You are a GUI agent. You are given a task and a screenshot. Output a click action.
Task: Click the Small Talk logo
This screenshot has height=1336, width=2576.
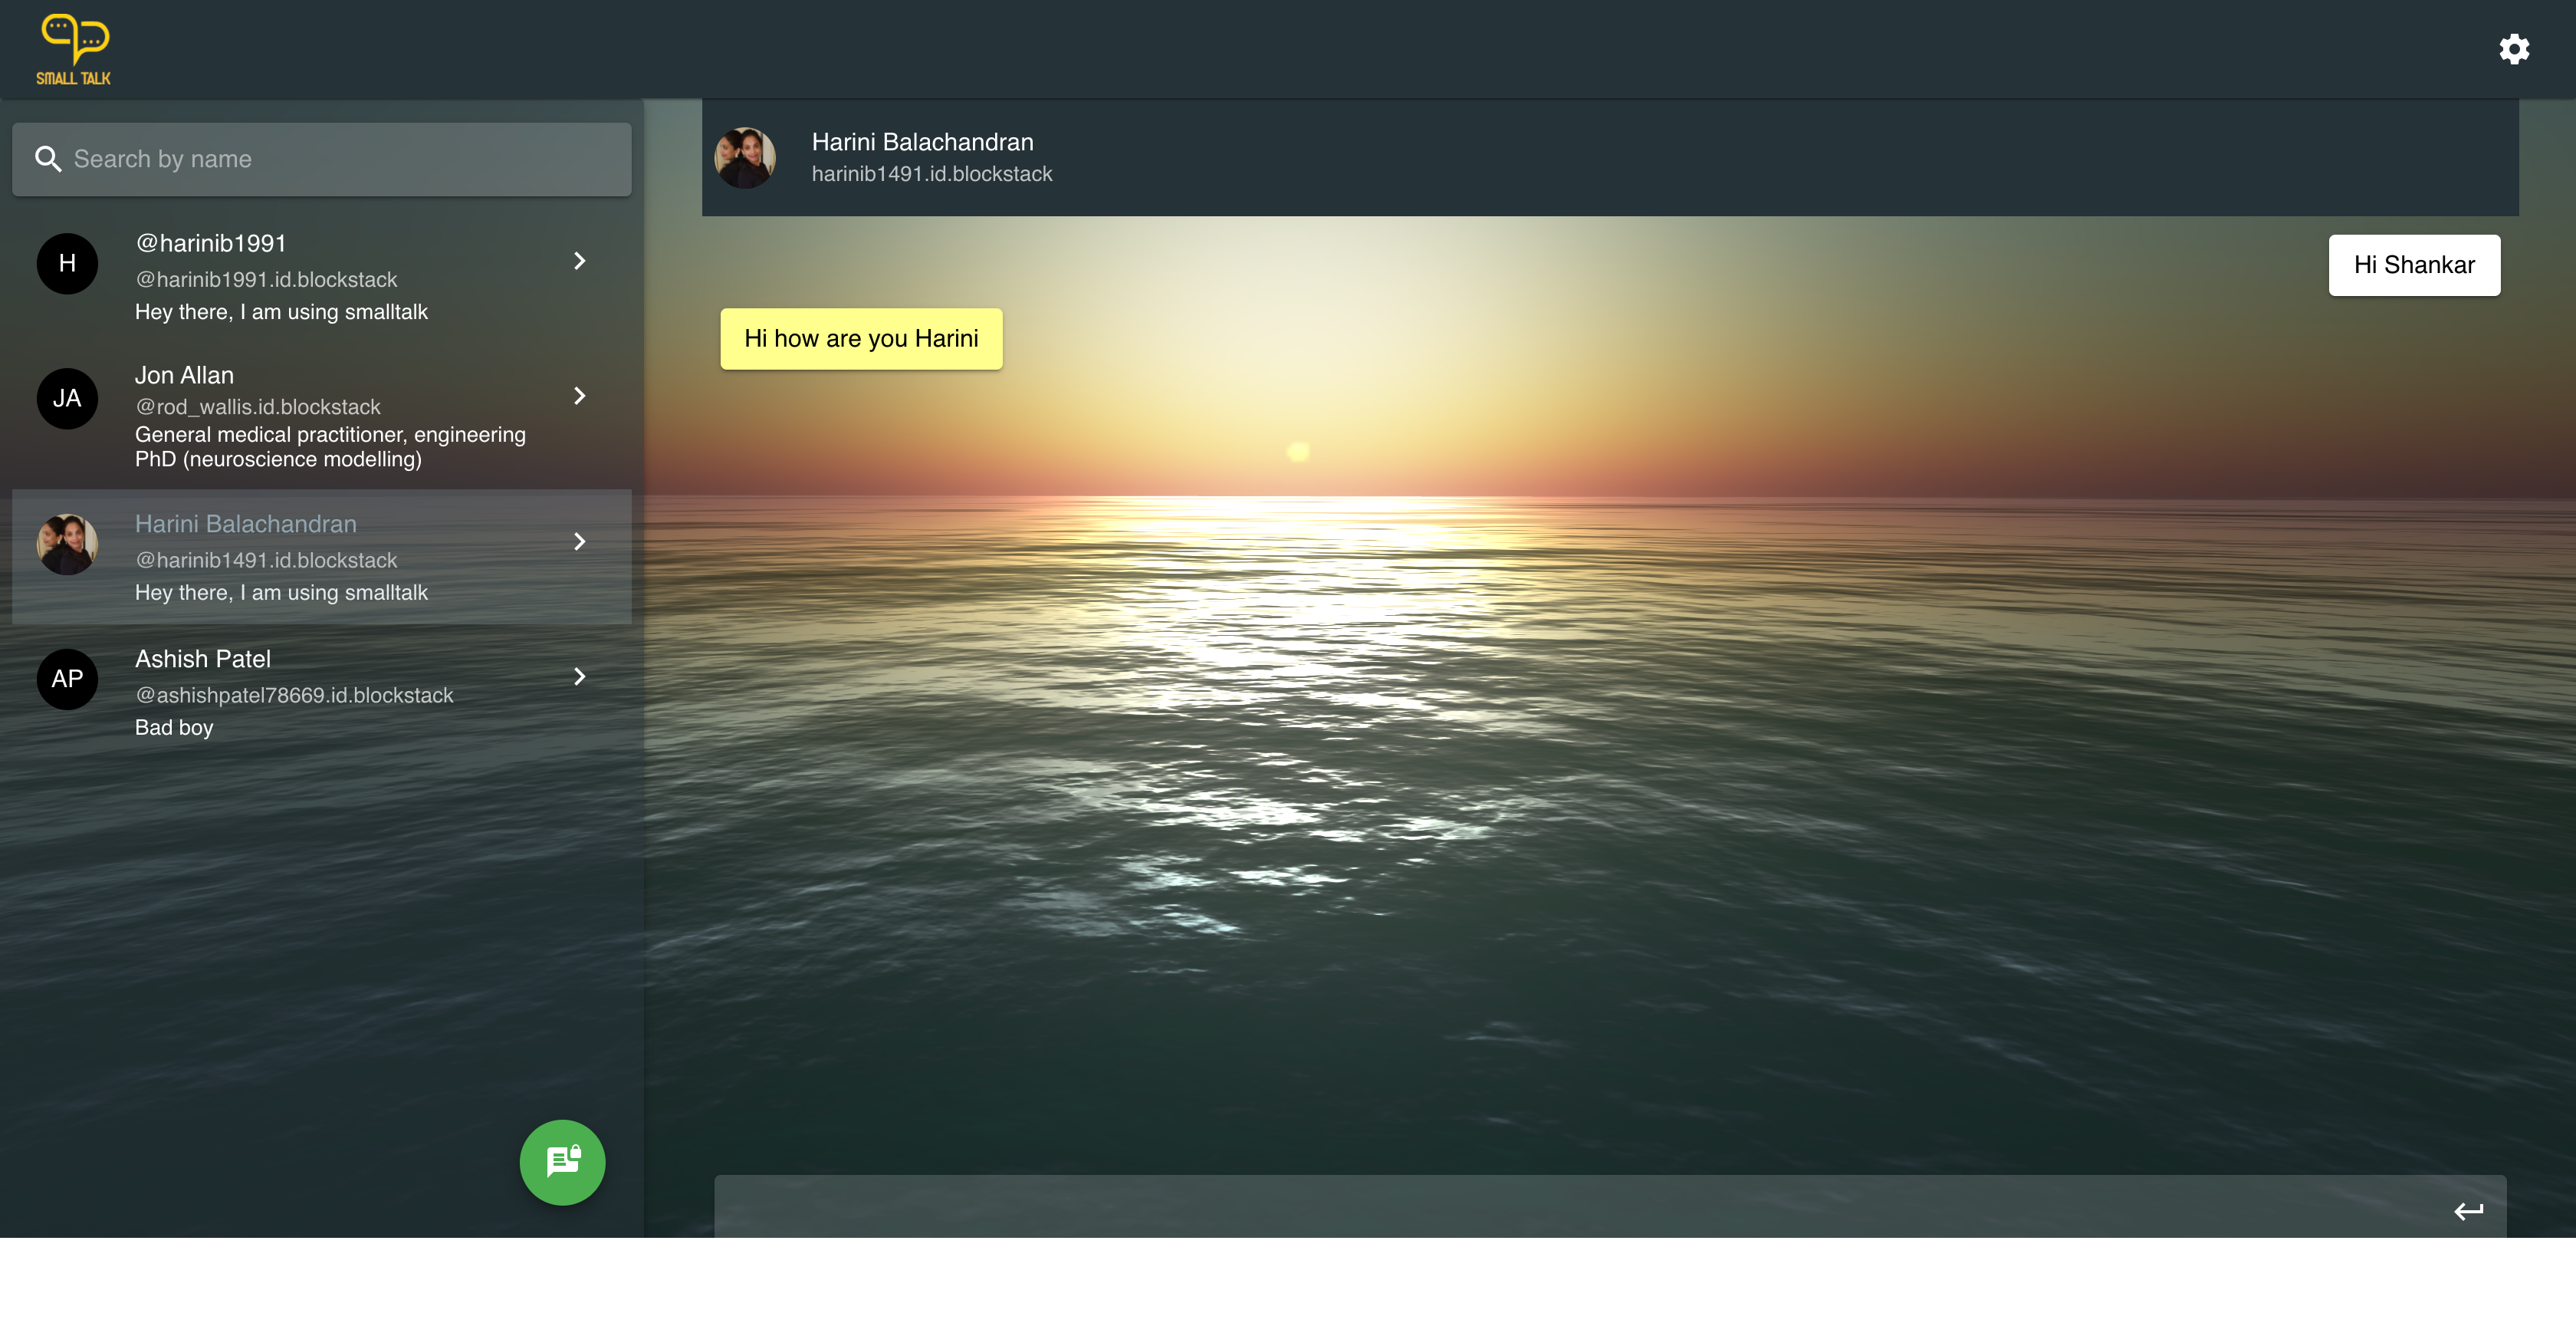click(x=74, y=49)
